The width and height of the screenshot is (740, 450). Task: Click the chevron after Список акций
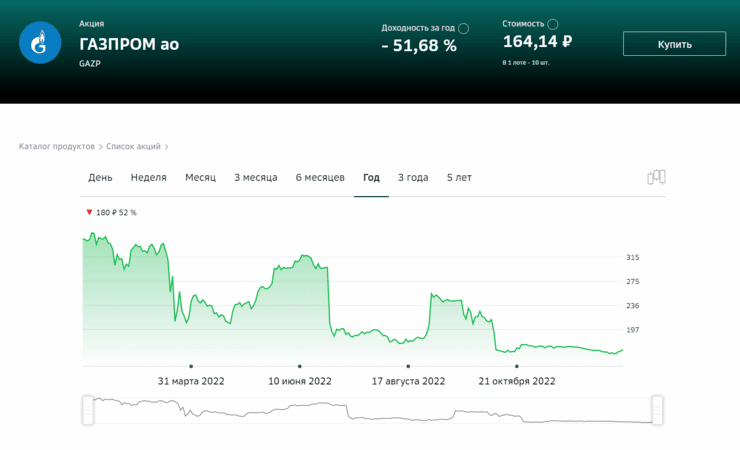tap(166, 147)
